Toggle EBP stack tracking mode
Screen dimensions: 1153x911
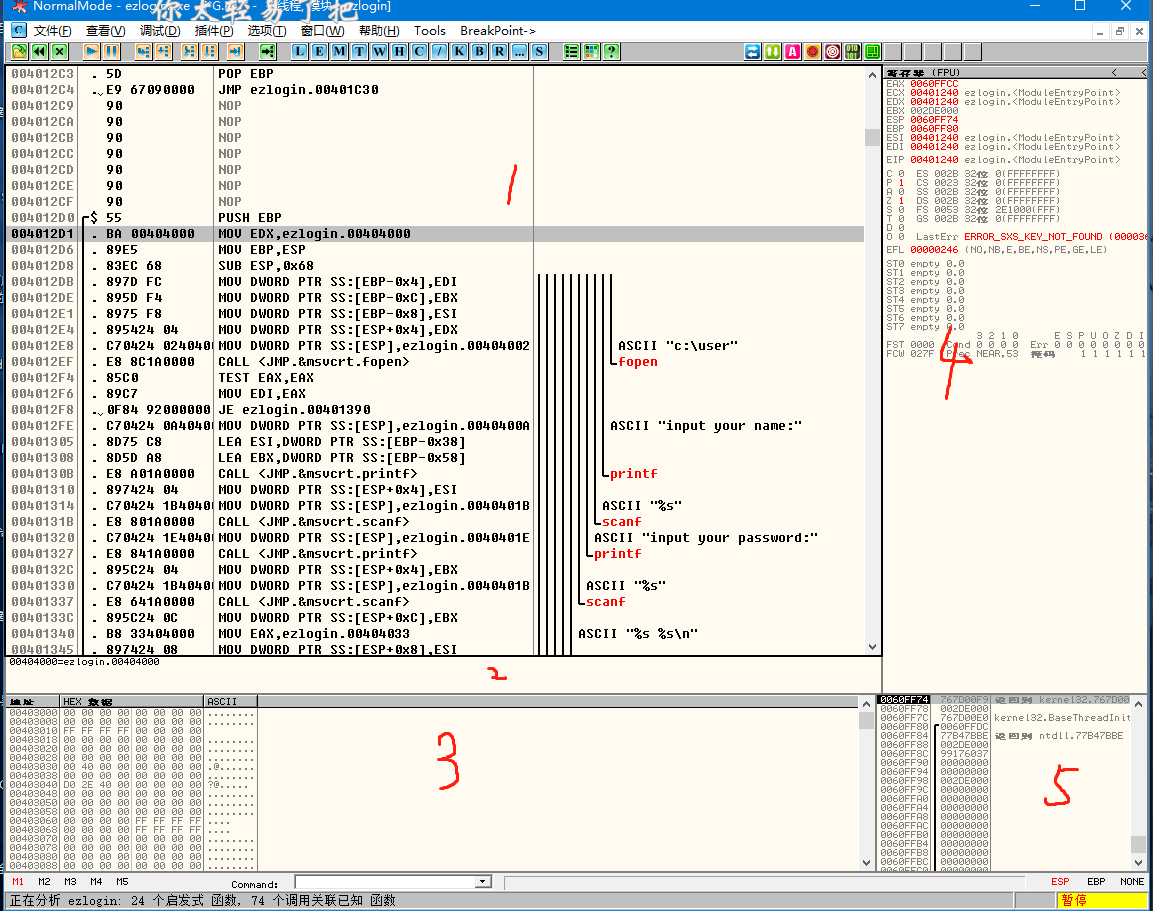pyautogui.click(x=1096, y=882)
